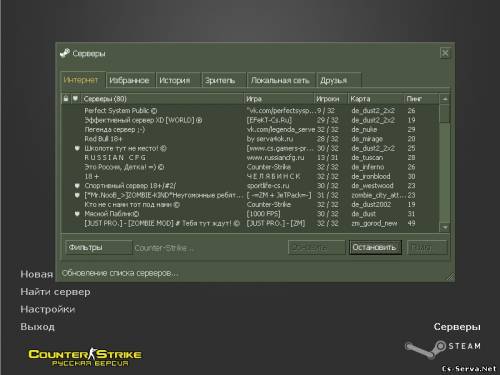Click the lock icon column header
Viewport: 500px width, 375px height.
click(66, 99)
